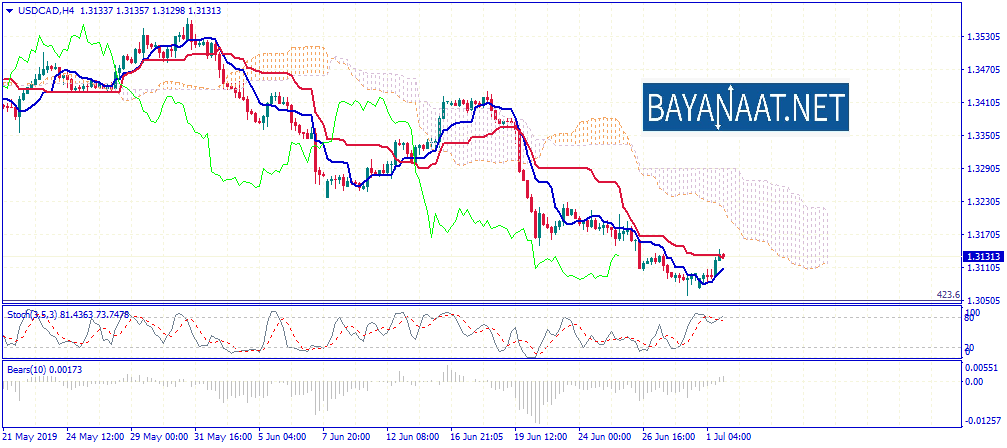1007x448 pixels.
Task: Click the 1.35305 price on the axis
Action: (x=982, y=37)
